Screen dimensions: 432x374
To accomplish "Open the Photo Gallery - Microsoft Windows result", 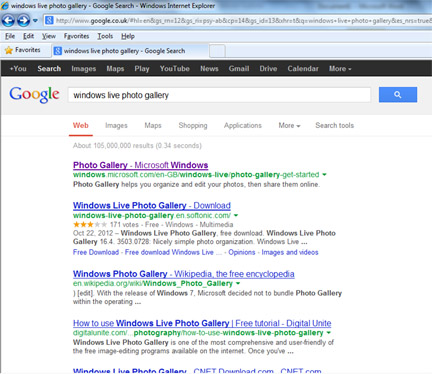I will [140, 165].
